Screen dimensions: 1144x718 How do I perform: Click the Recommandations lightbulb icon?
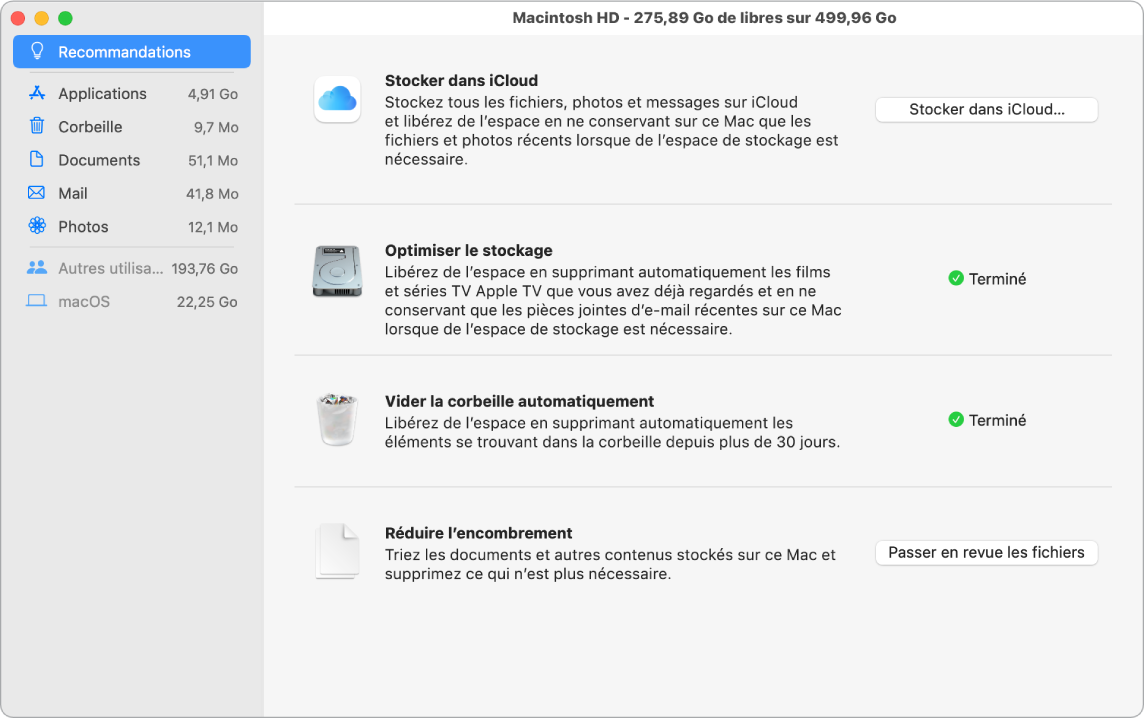pyautogui.click(x=36, y=51)
